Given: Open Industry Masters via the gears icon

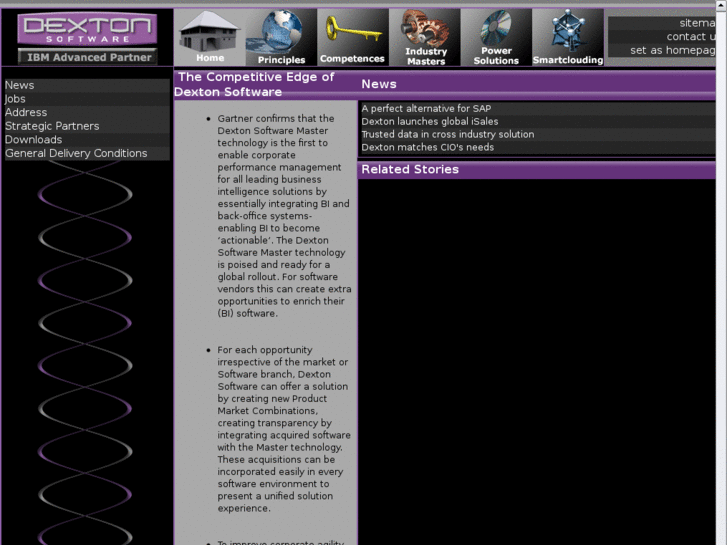Looking at the screenshot, I should point(425,37).
